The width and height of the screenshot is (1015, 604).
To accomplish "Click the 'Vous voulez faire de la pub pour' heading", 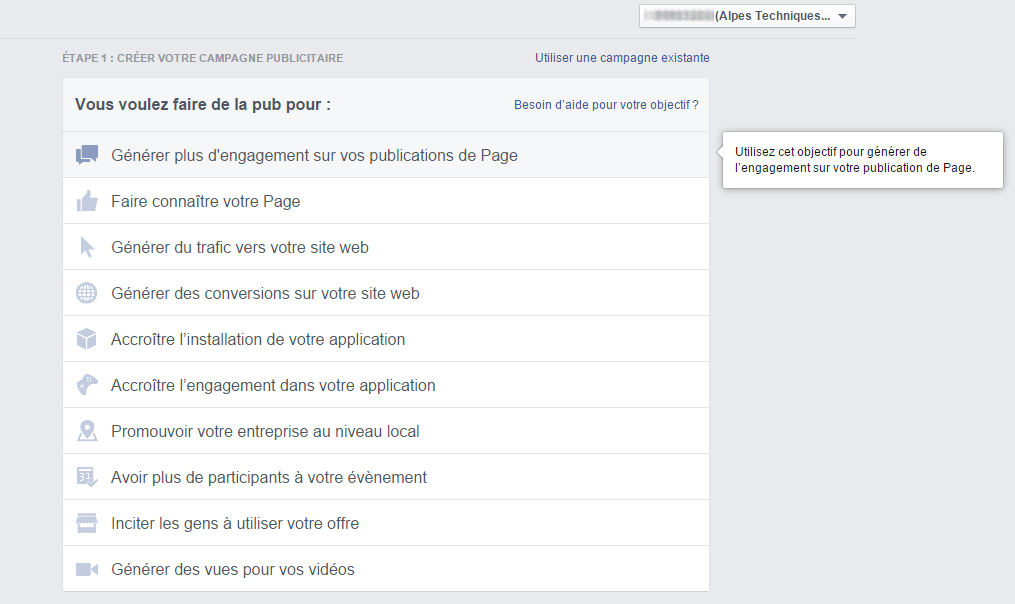I will [x=203, y=104].
